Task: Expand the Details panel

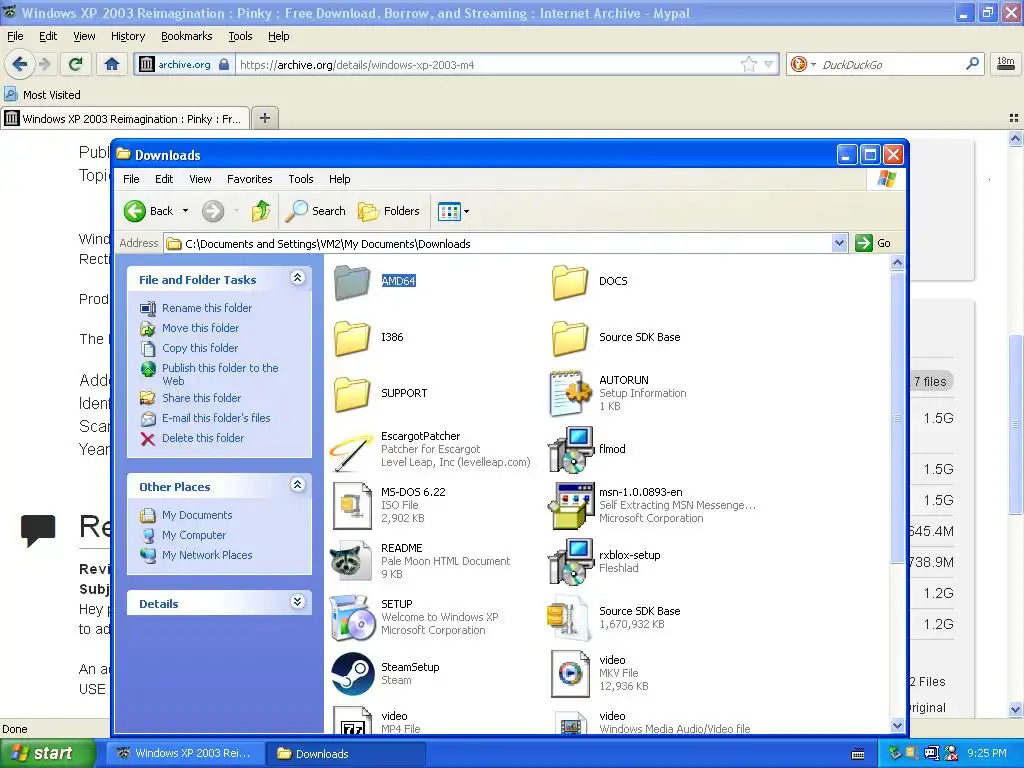Action: (x=297, y=601)
